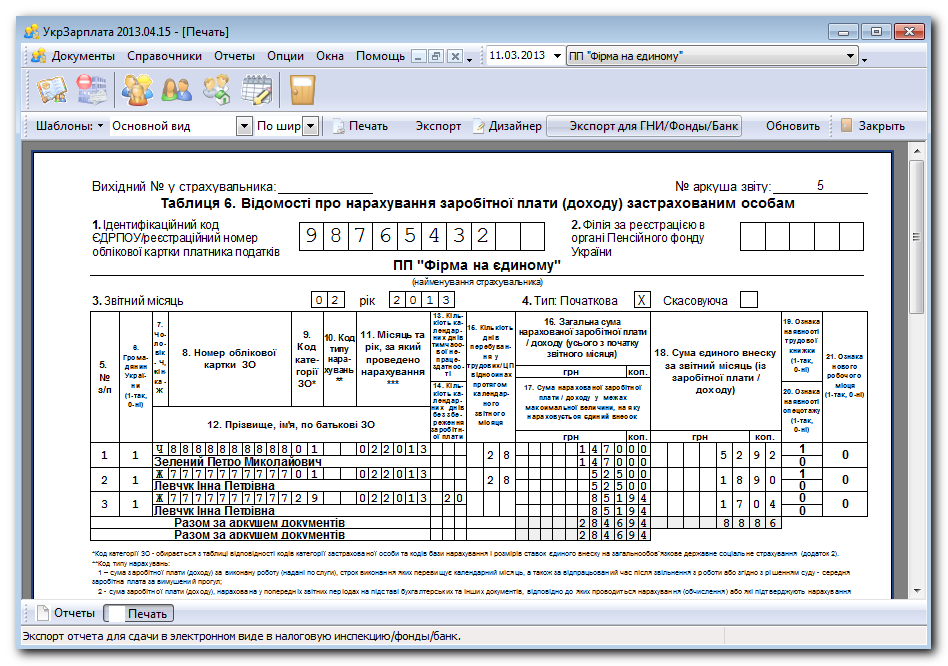Click the № аркуша звіту label
This screenshot has height=666, width=948.
click(x=723, y=187)
